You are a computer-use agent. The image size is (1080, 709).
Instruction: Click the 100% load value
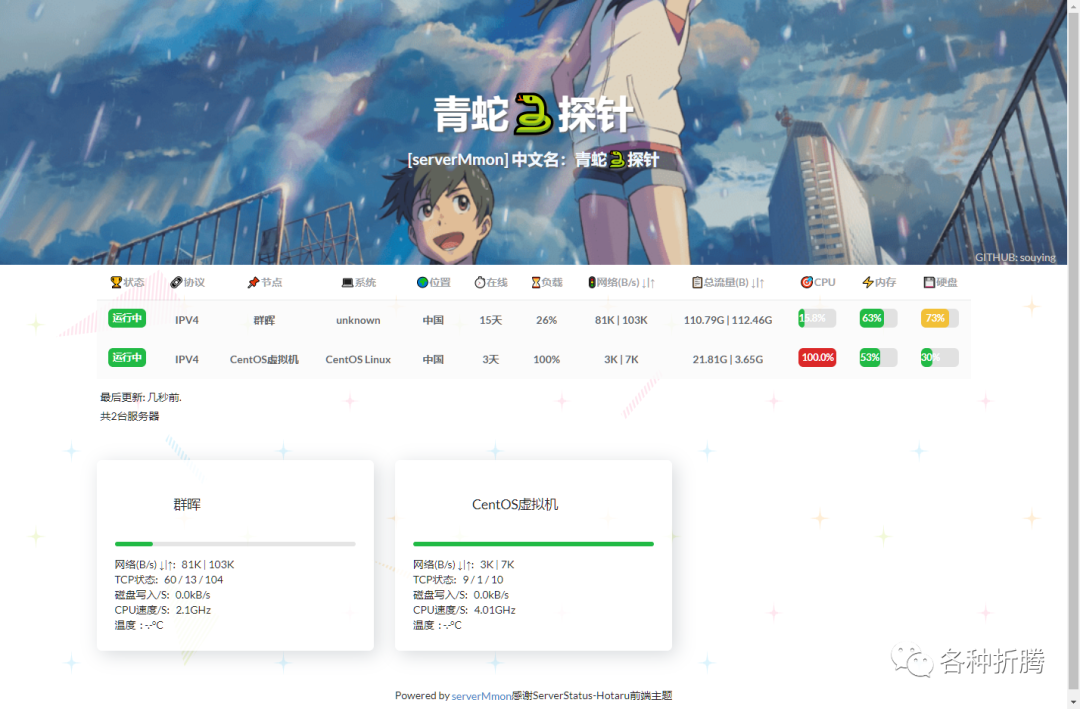tap(546, 360)
